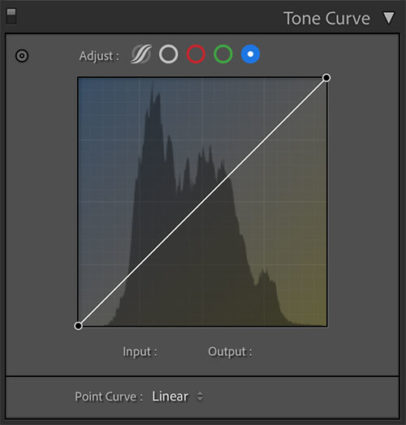Open the Point Curve Linear dropdown
This screenshot has width=406, height=425.
coord(177,396)
